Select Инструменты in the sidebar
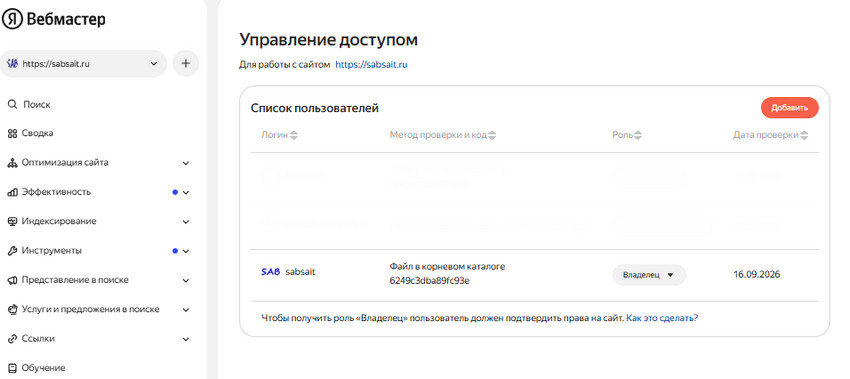Screen dimensions: 850x379 pyautogui.click(x=52, y=250)
